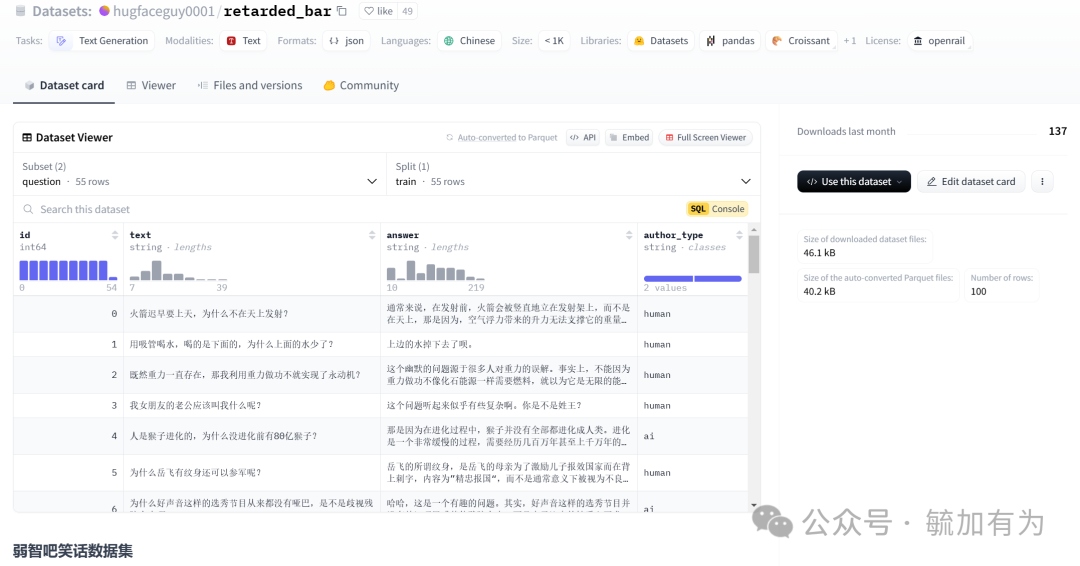Click the table scrollbar down arrow

pyautogui.click(x=754, y=505)
